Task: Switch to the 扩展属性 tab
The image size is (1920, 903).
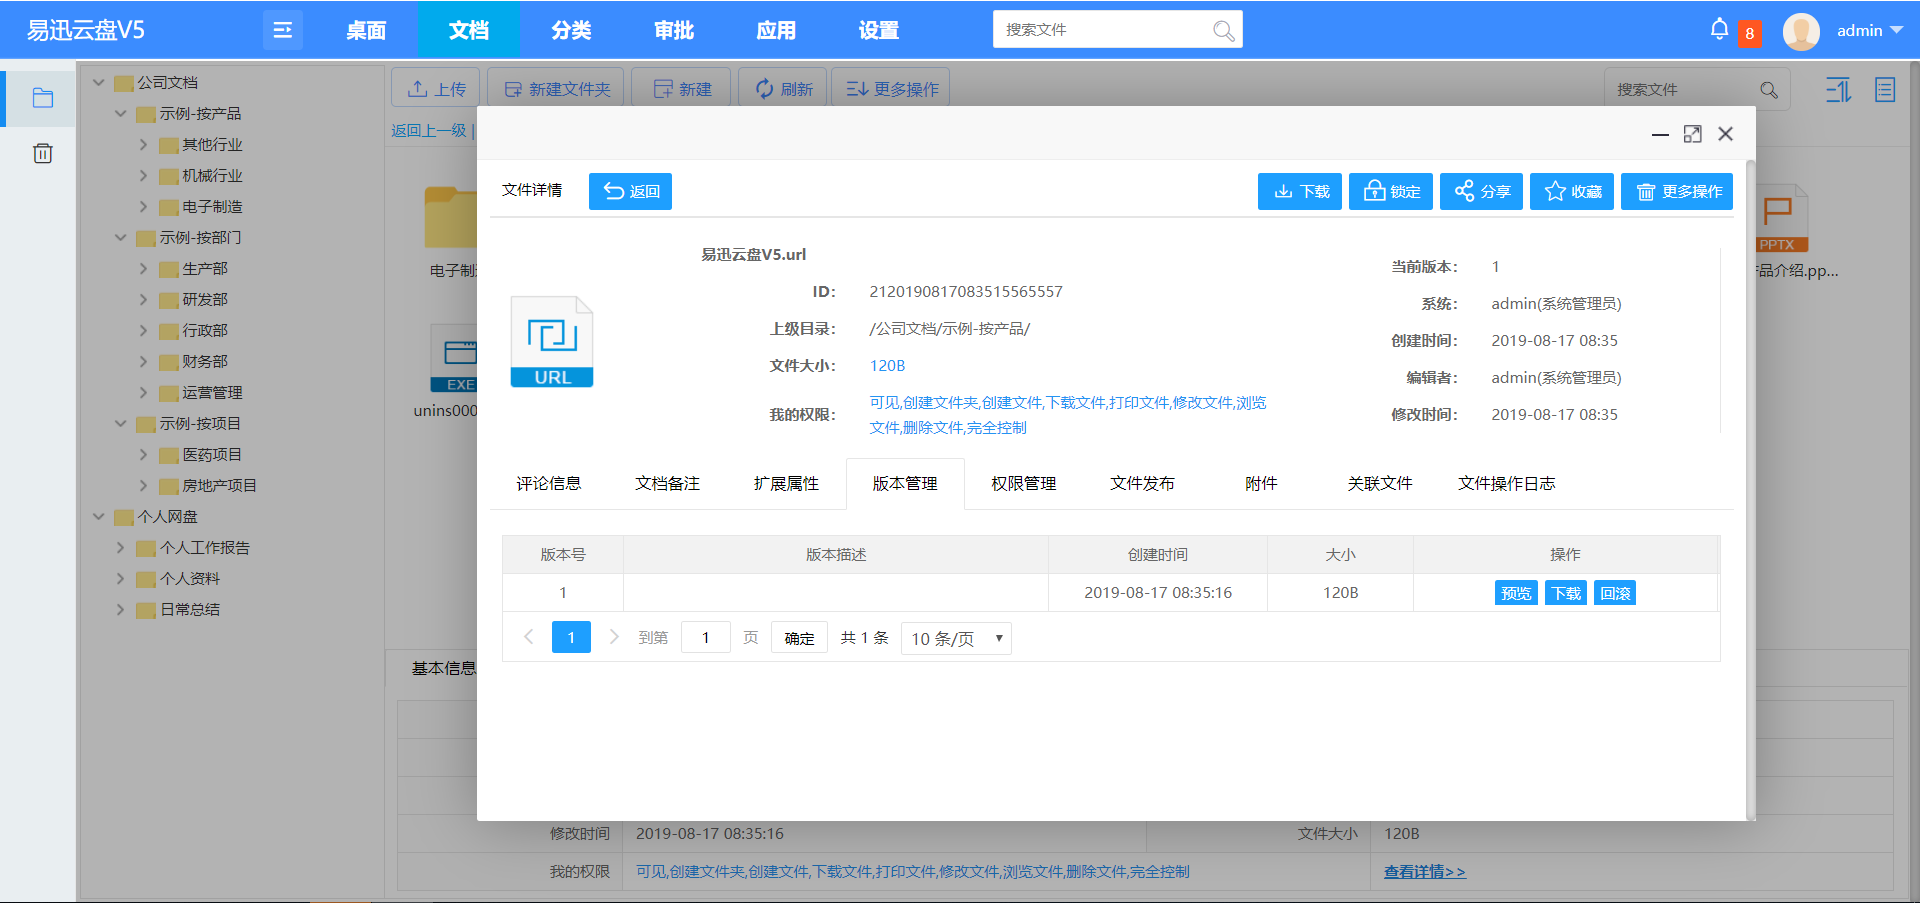Action: pos(786,484)
